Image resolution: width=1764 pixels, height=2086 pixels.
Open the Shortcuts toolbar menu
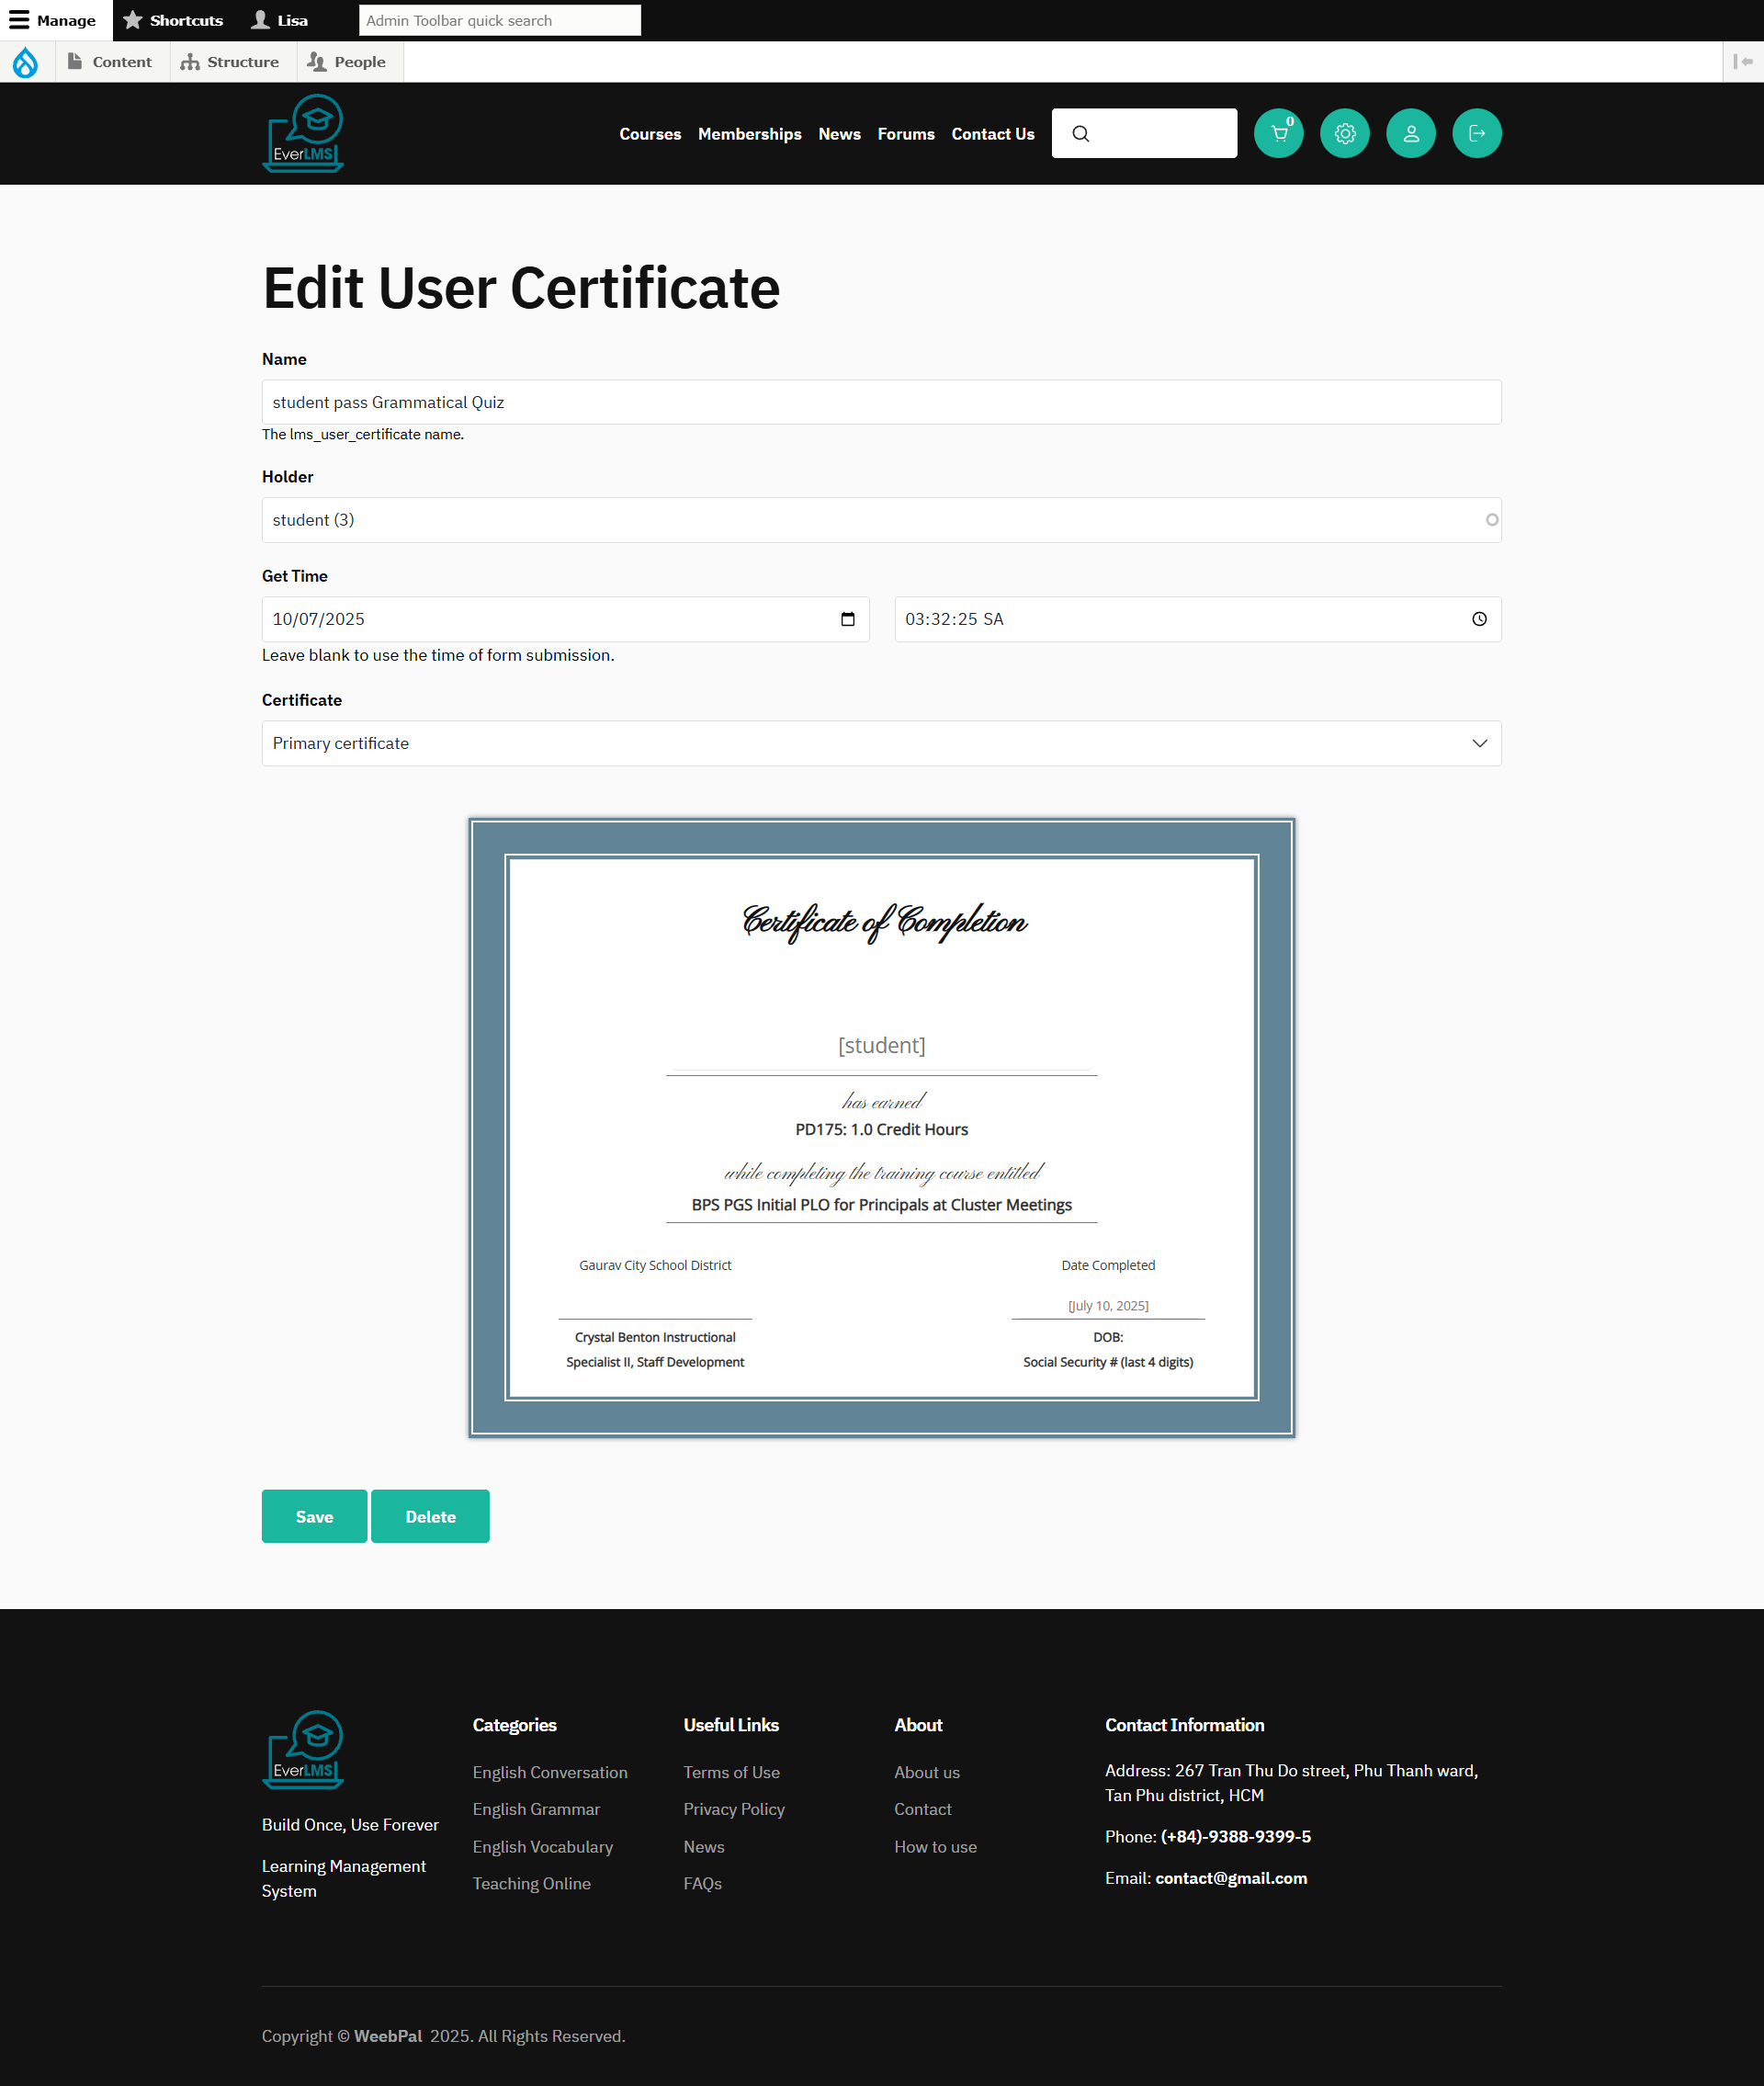(x=173, y=20)
